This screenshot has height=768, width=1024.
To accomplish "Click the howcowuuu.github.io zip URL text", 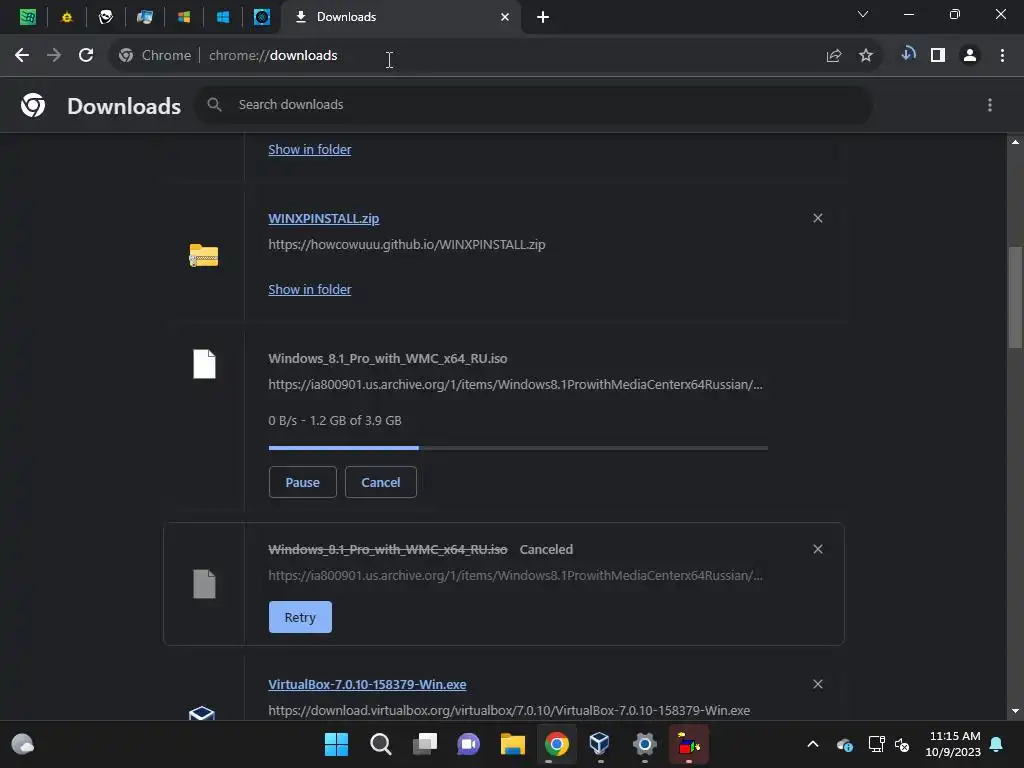I will pos(407,245).
